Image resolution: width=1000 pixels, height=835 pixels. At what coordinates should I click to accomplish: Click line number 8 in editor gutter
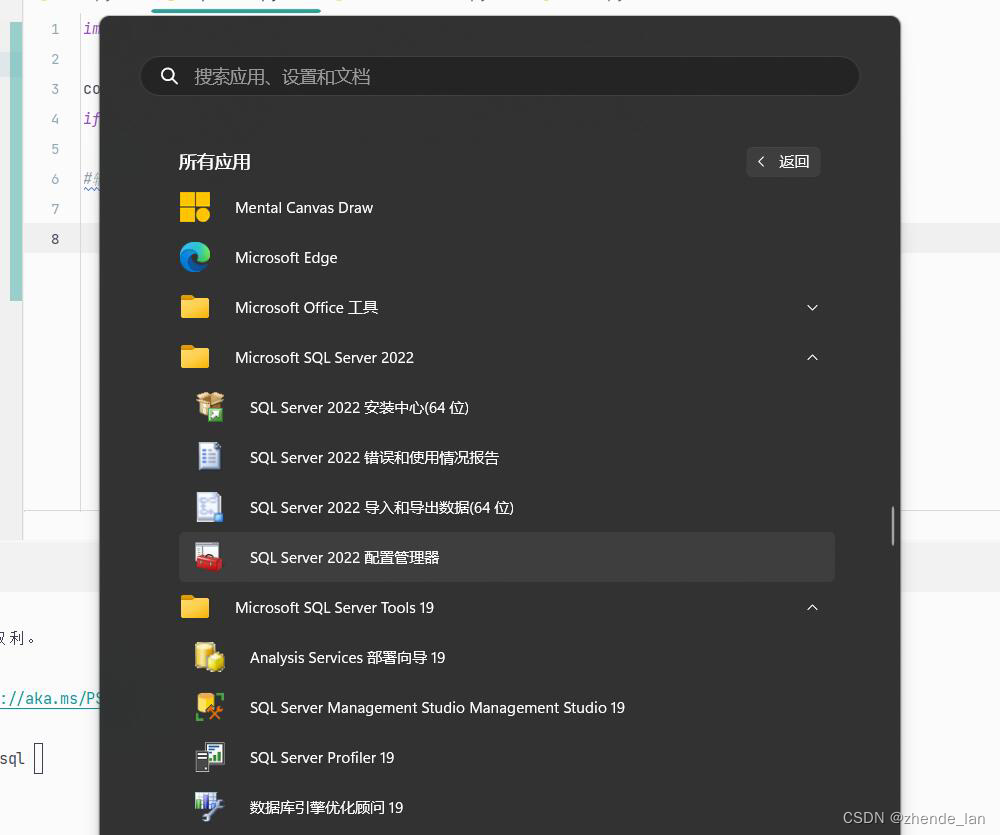[55, 239]
